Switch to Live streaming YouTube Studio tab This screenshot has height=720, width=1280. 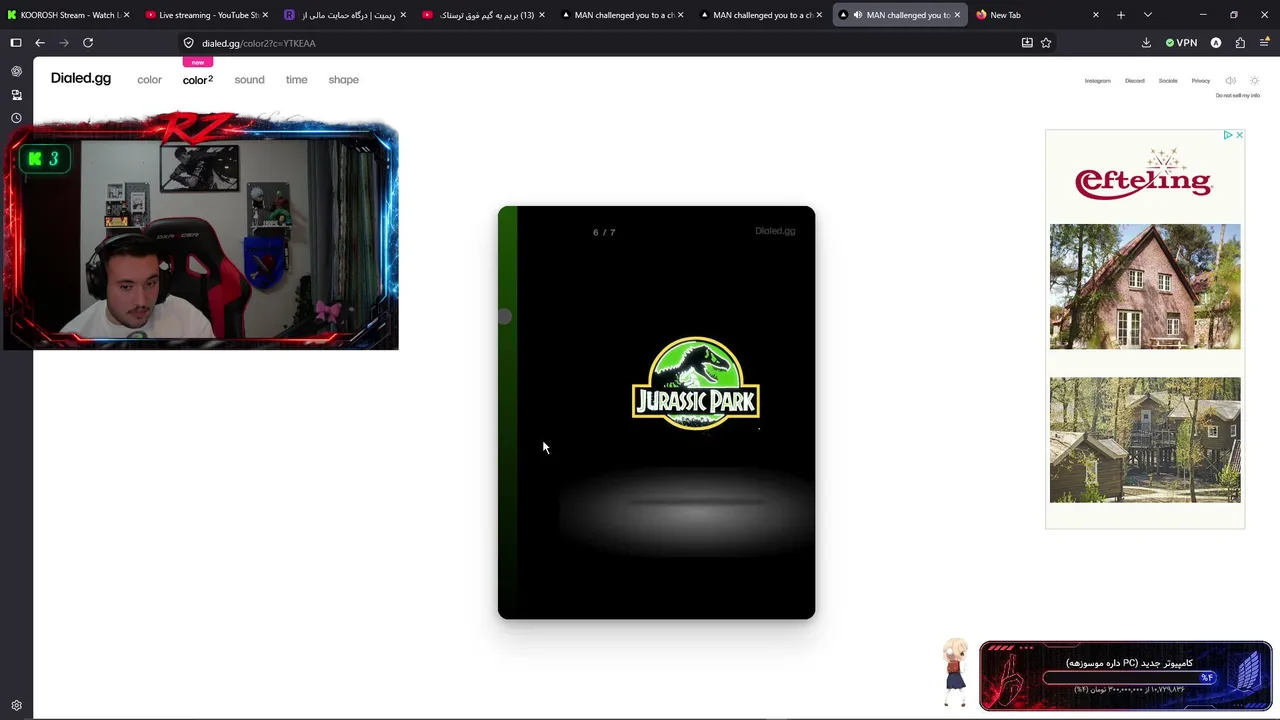[x=206, y=15]
